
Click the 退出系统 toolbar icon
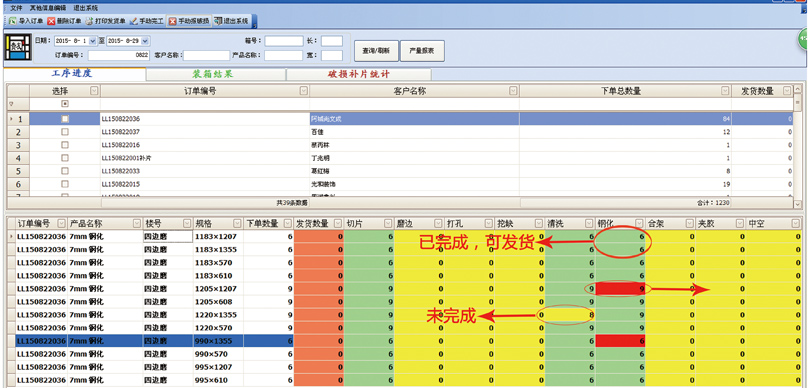tap(218, 21)
